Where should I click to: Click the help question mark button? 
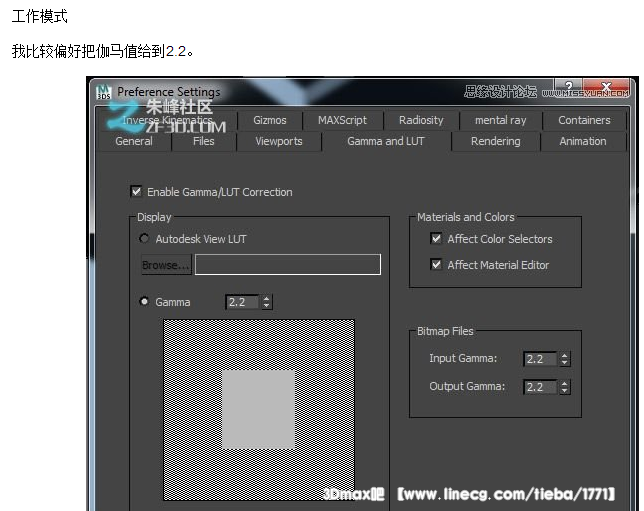click(x=568, y=87)
